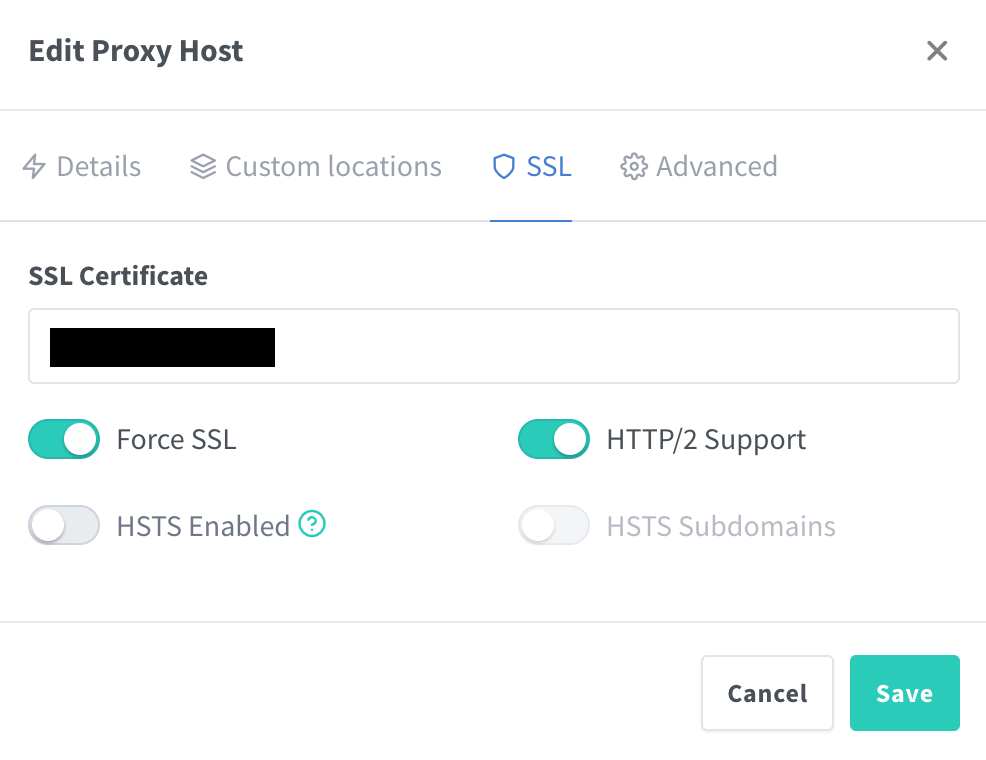
Task: Click the lightning bolt icon beside Details
Action: click(34, 166)
